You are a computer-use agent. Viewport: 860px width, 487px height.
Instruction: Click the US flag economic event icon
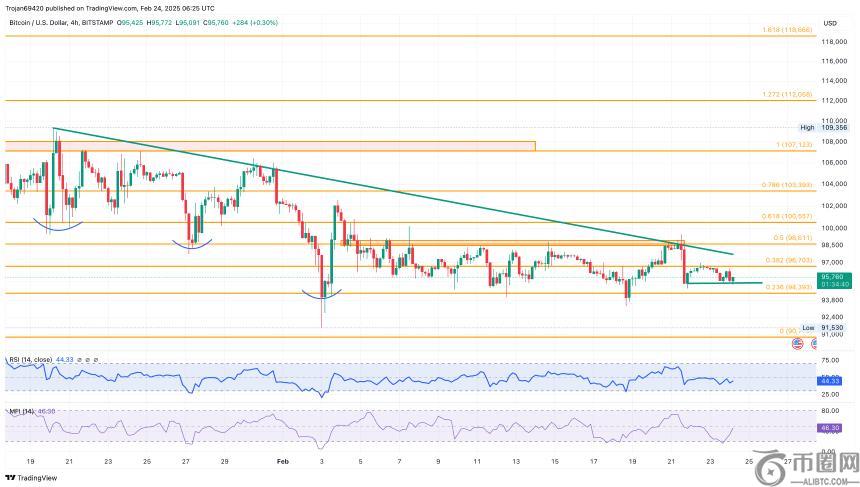pos(797,343)
